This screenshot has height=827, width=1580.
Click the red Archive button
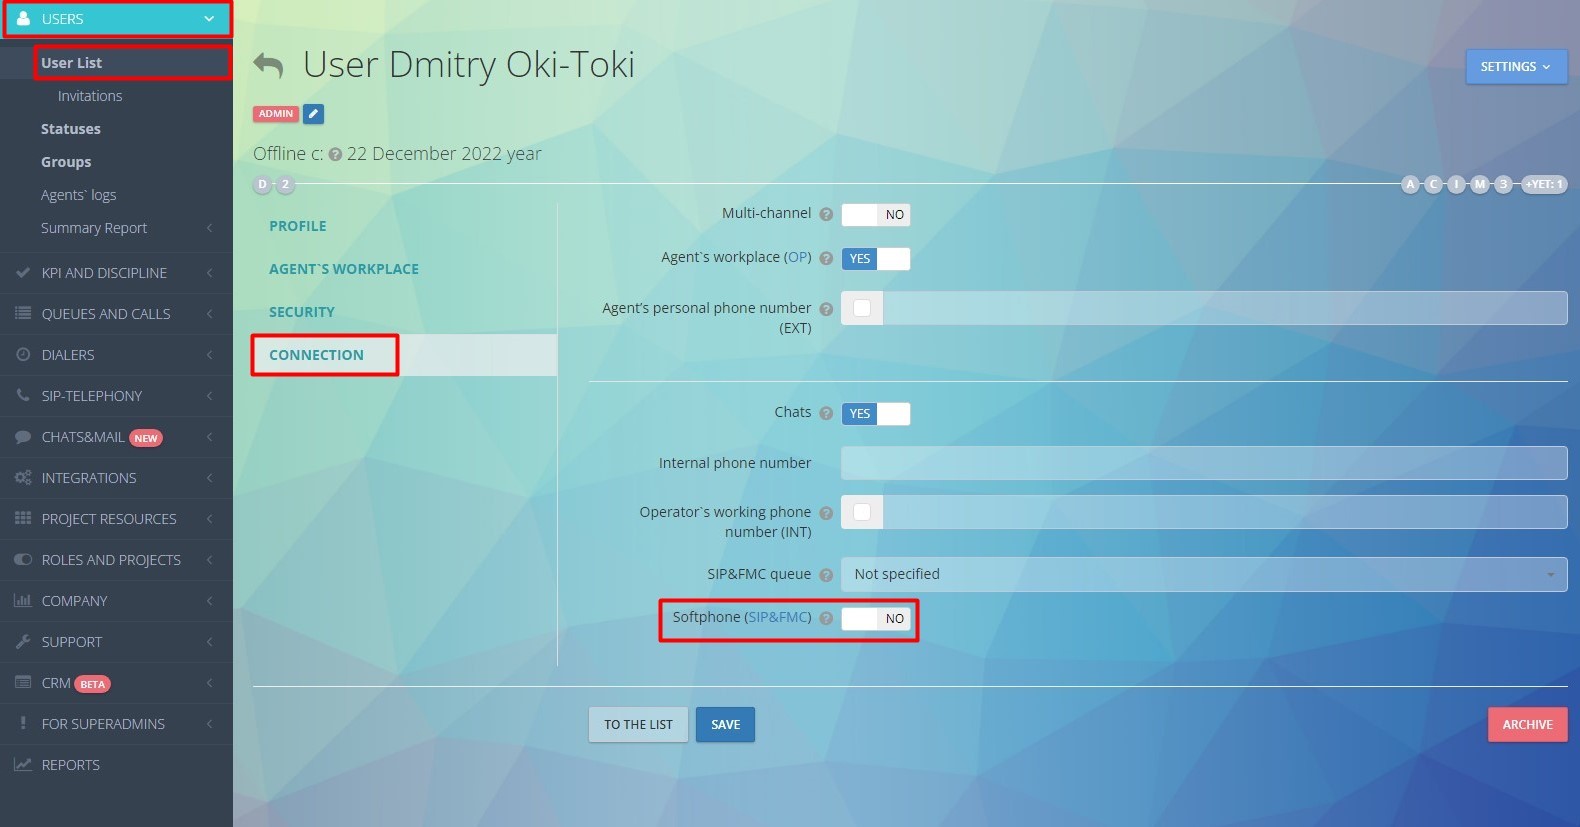point(1527,725)
